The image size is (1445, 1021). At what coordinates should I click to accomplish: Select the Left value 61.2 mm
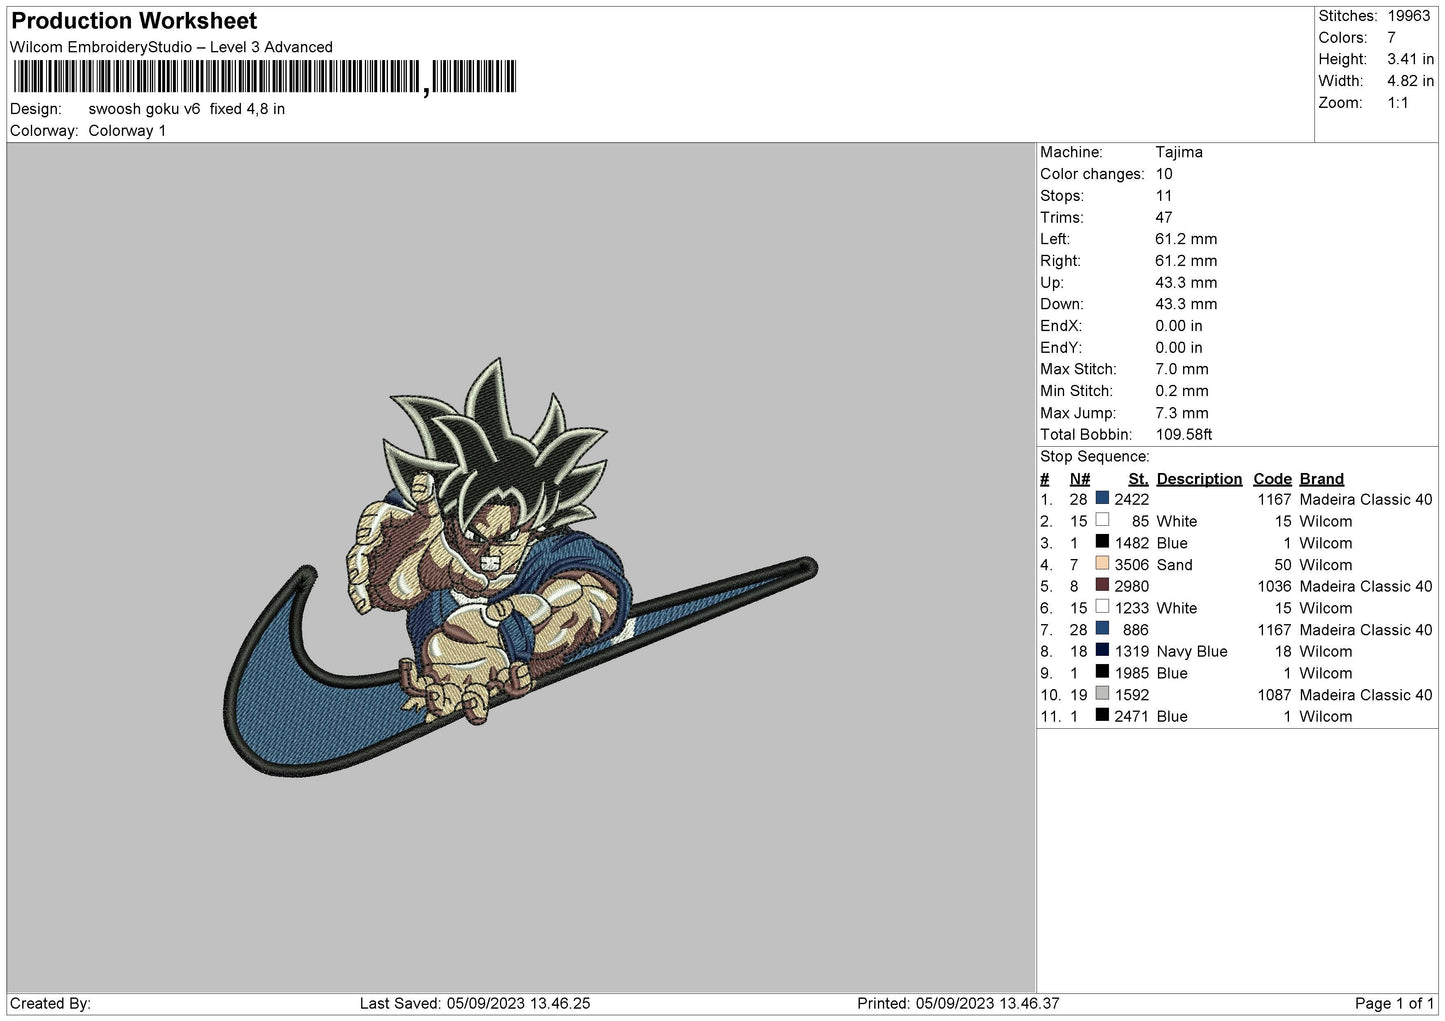click(1186, 239)
